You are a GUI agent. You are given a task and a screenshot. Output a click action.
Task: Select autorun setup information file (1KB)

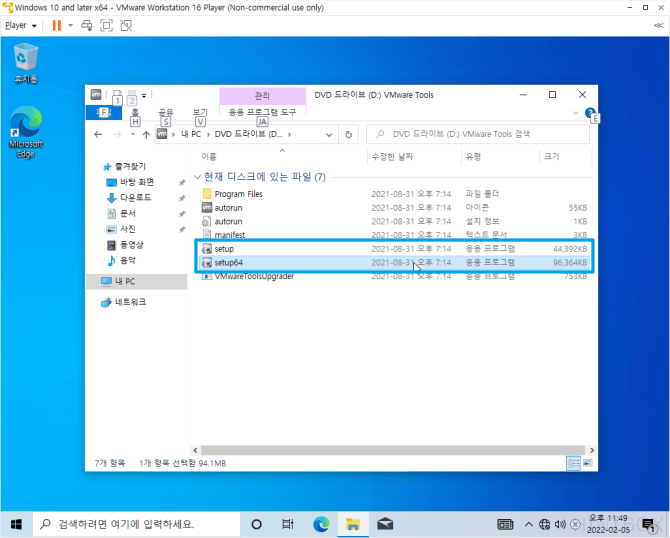click(x=394, y=221)
